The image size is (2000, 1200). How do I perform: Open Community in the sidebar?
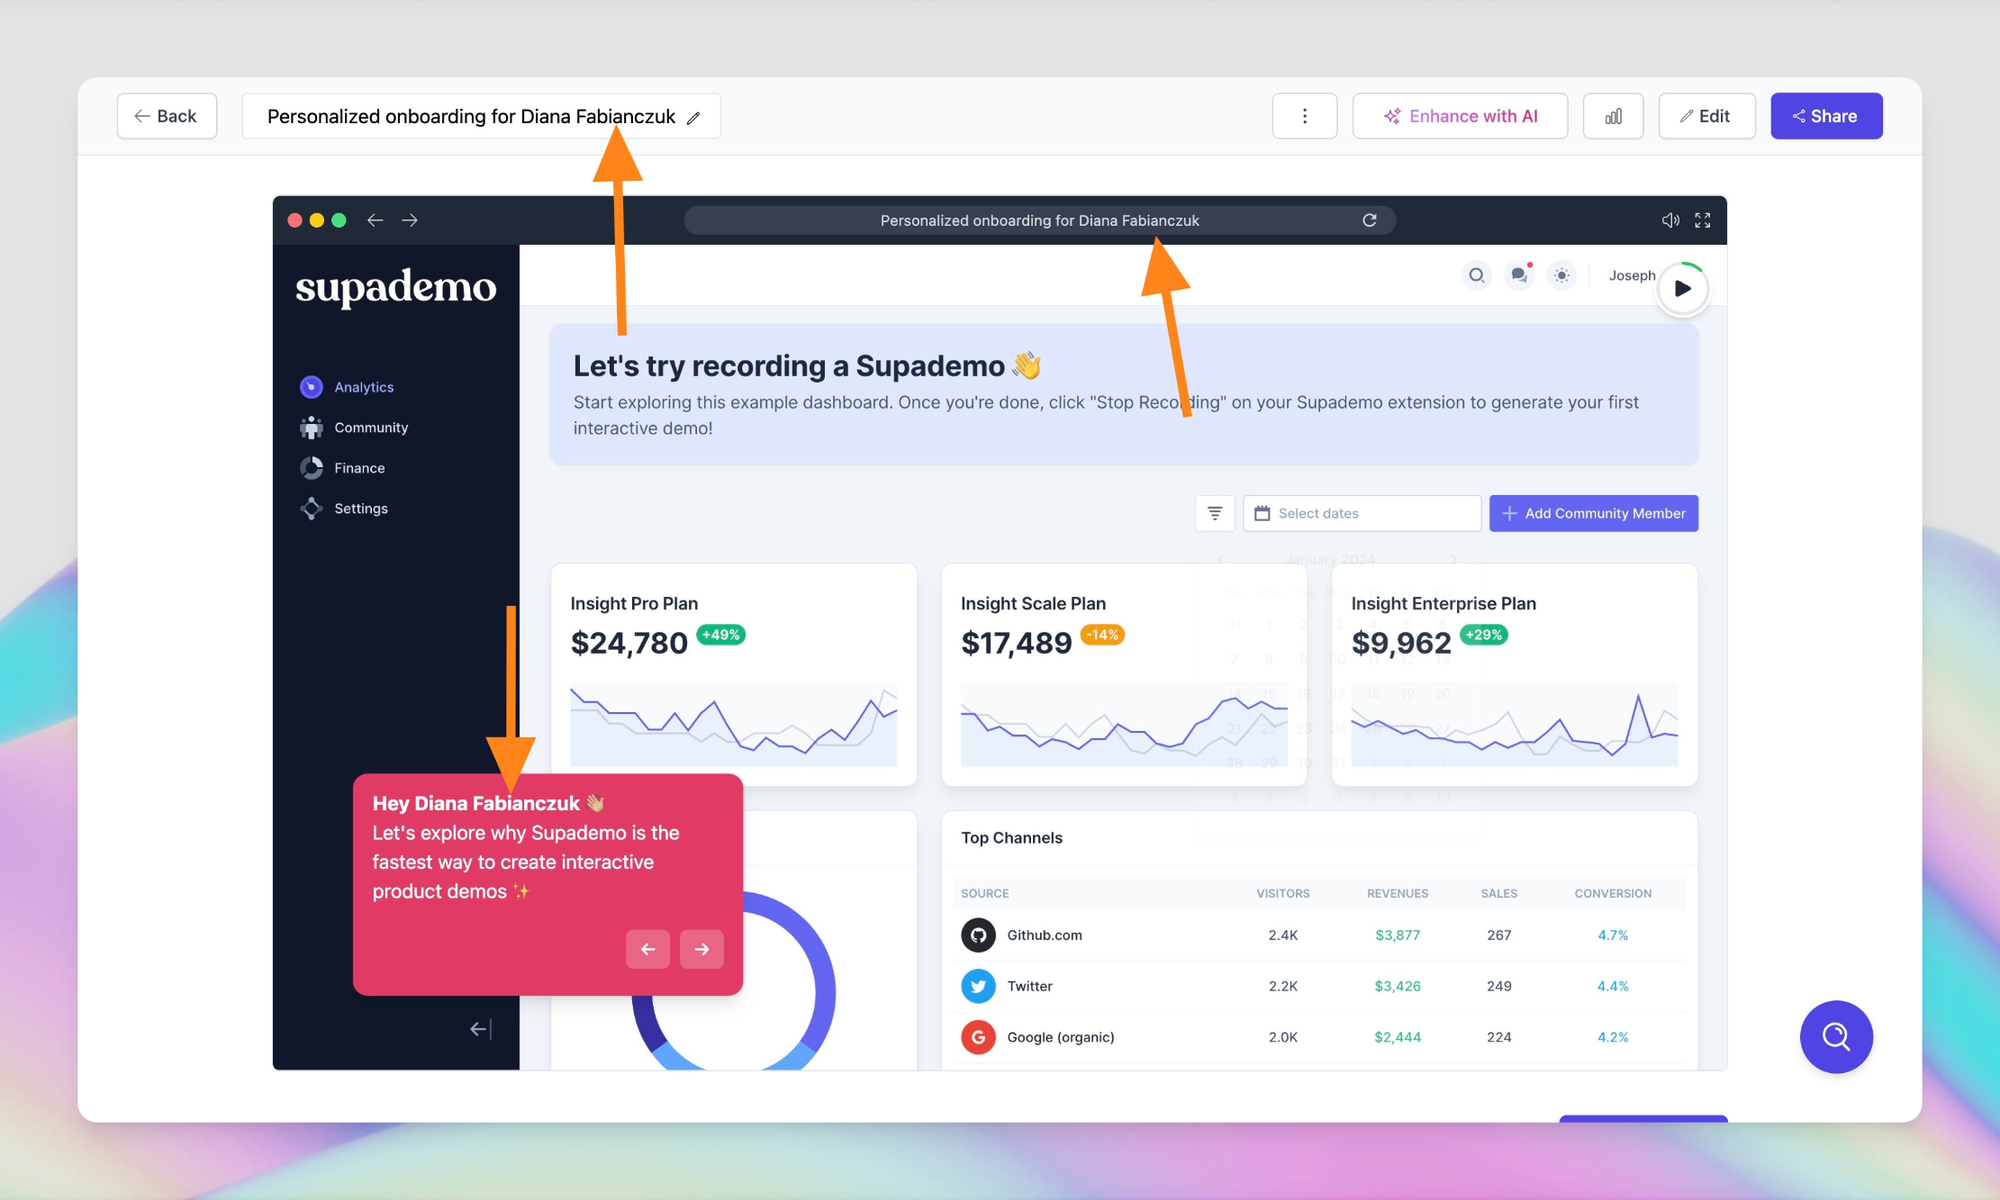coord(371,427)
